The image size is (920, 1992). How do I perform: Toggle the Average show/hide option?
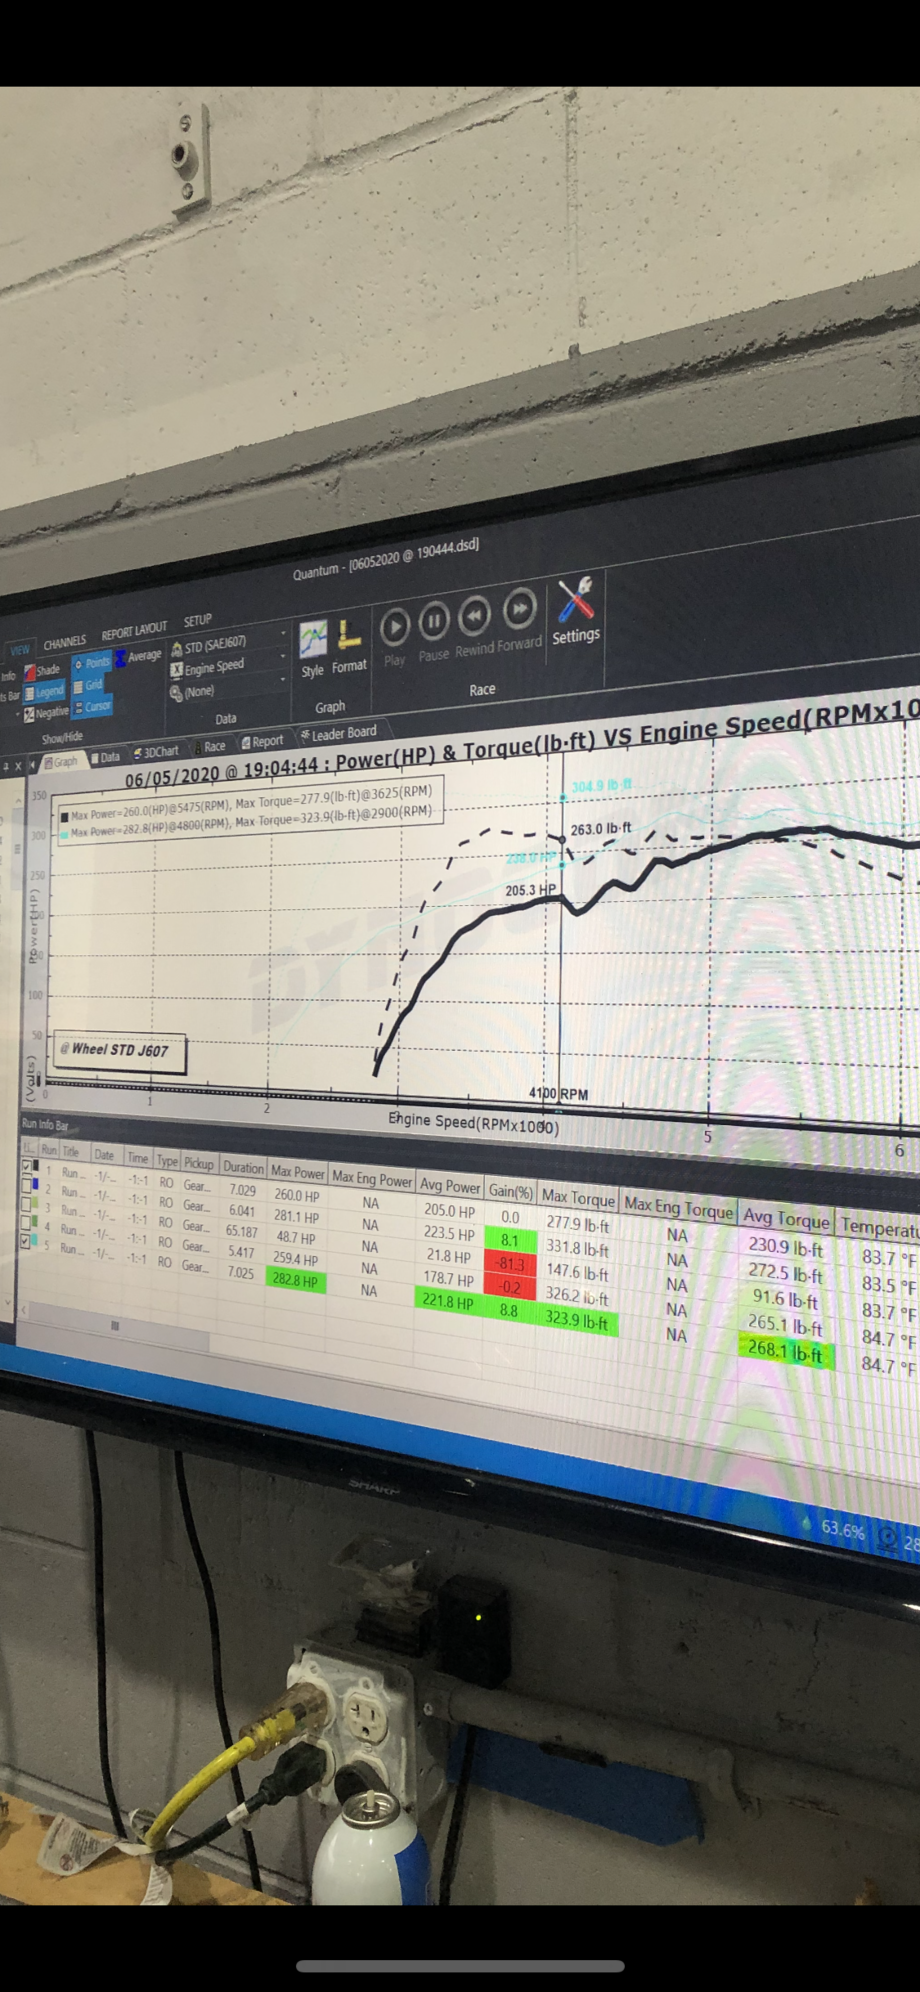point(138,657)
